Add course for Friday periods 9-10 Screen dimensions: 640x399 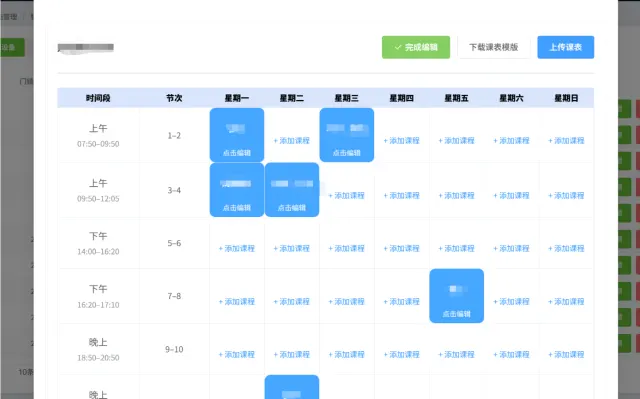pyautogui.click(x=456, y=355)
